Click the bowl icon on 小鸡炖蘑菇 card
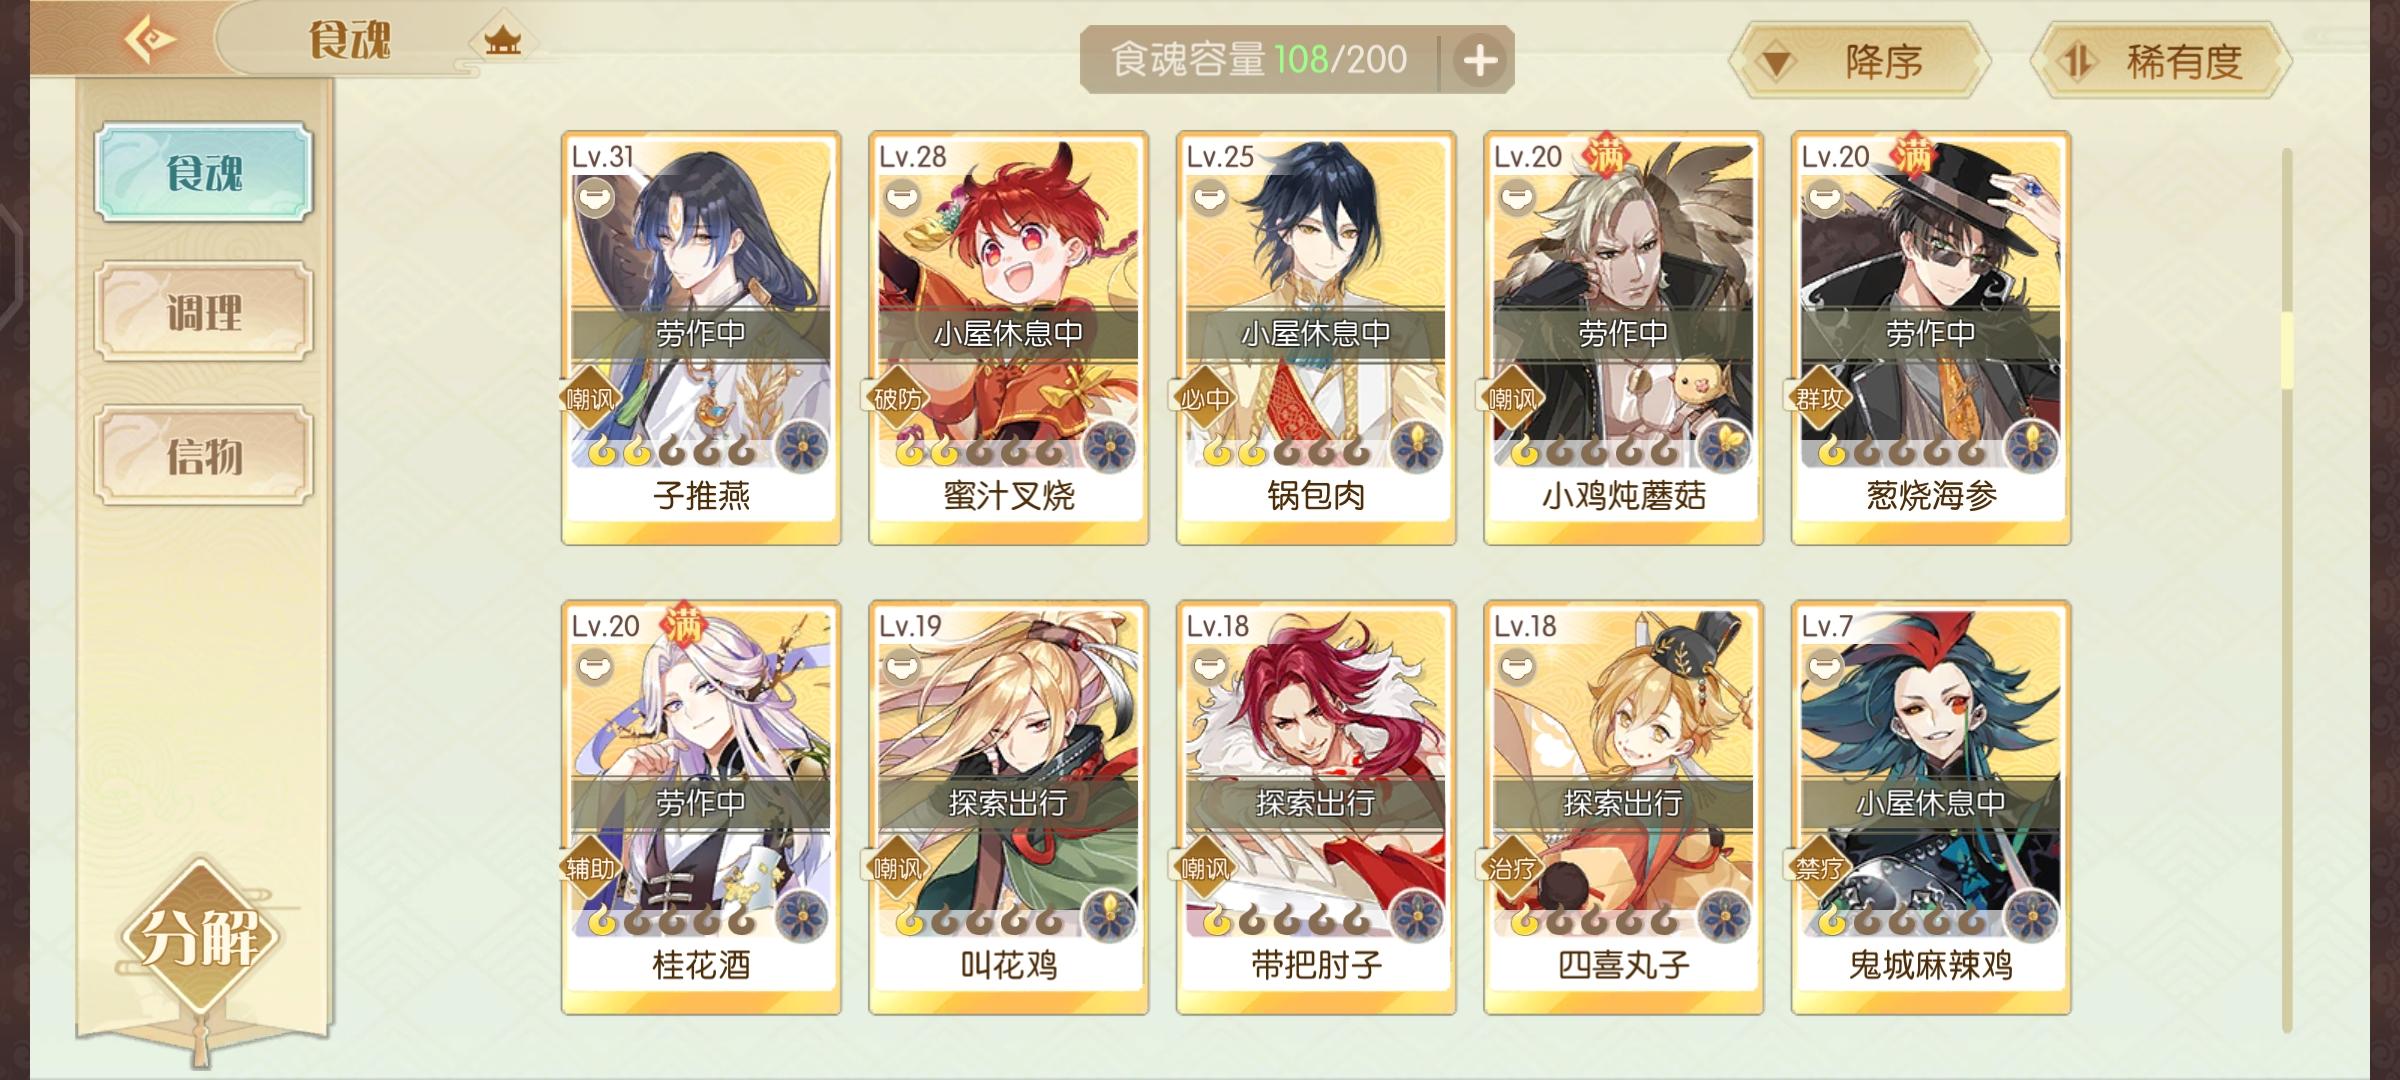Image resolution: width=2400 pixels, height=1080 pixels. (x=1518, y=199)
